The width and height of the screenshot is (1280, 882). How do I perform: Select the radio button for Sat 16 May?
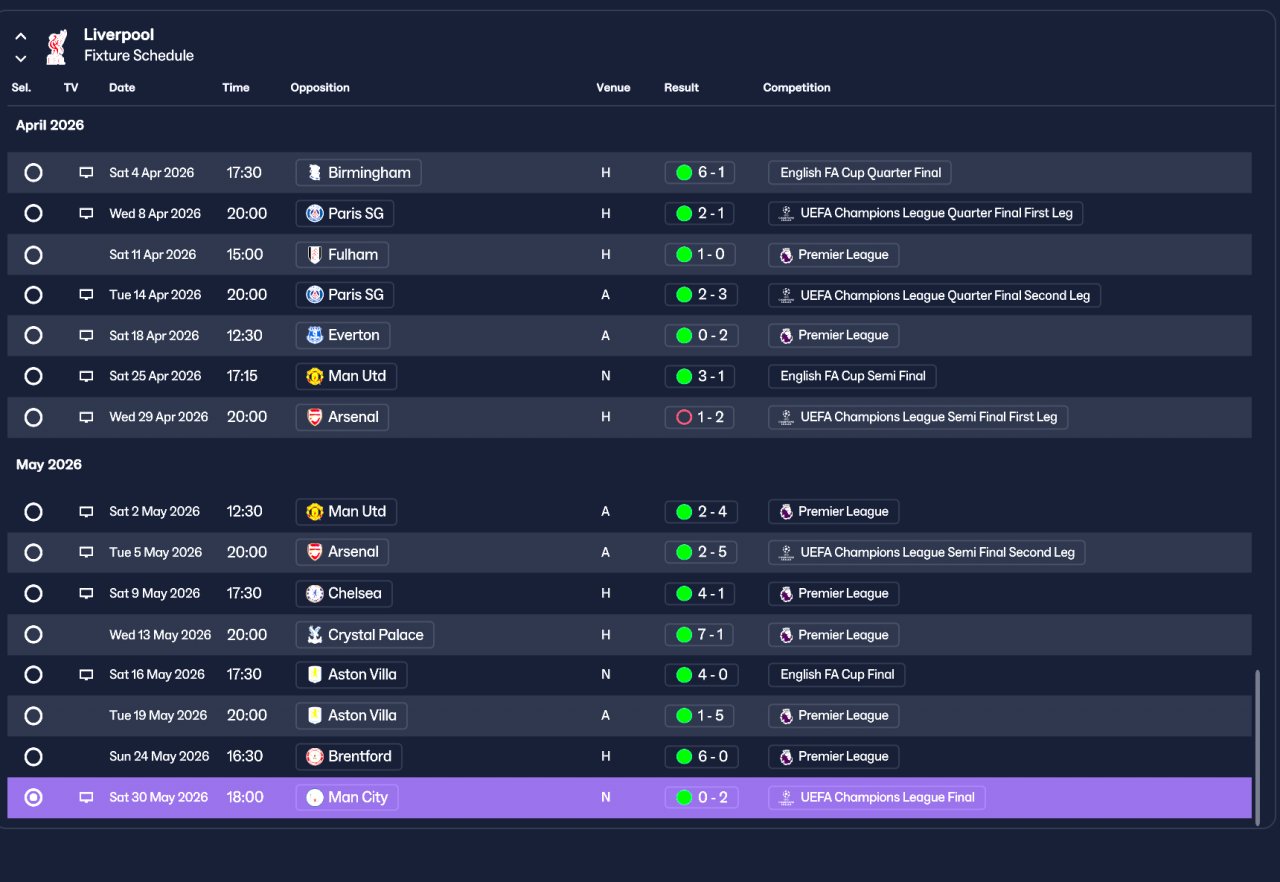(x=33, y=675)
